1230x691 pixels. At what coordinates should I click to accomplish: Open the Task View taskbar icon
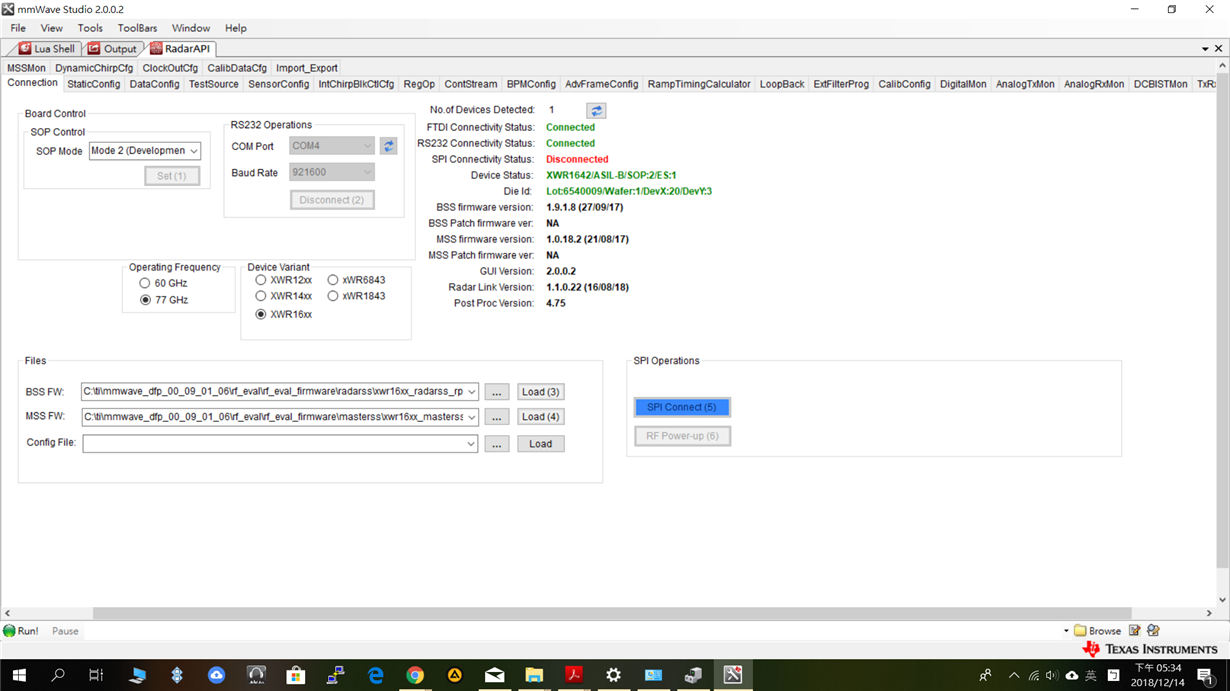[x=96, y=675]
